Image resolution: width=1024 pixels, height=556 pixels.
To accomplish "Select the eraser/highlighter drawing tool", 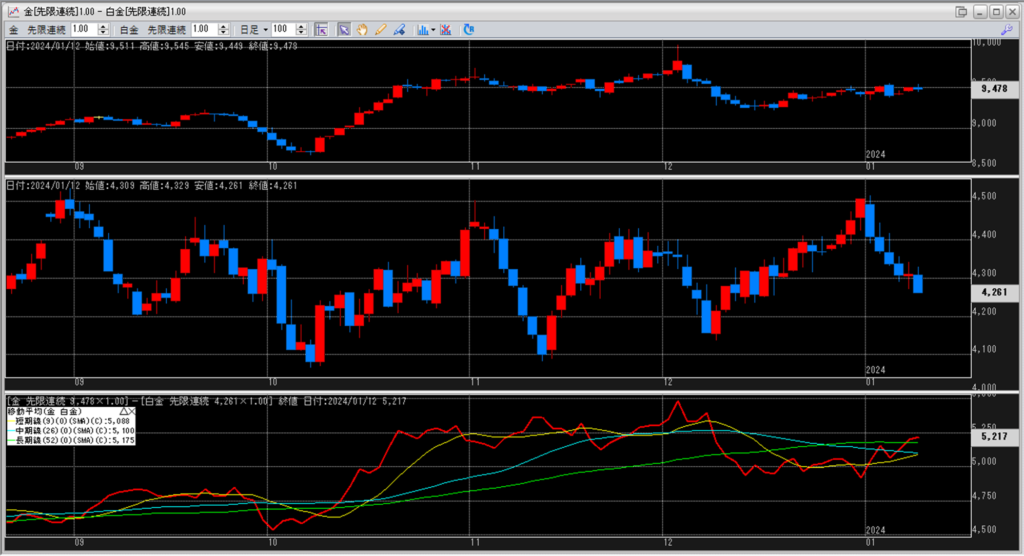I will 398,30.
